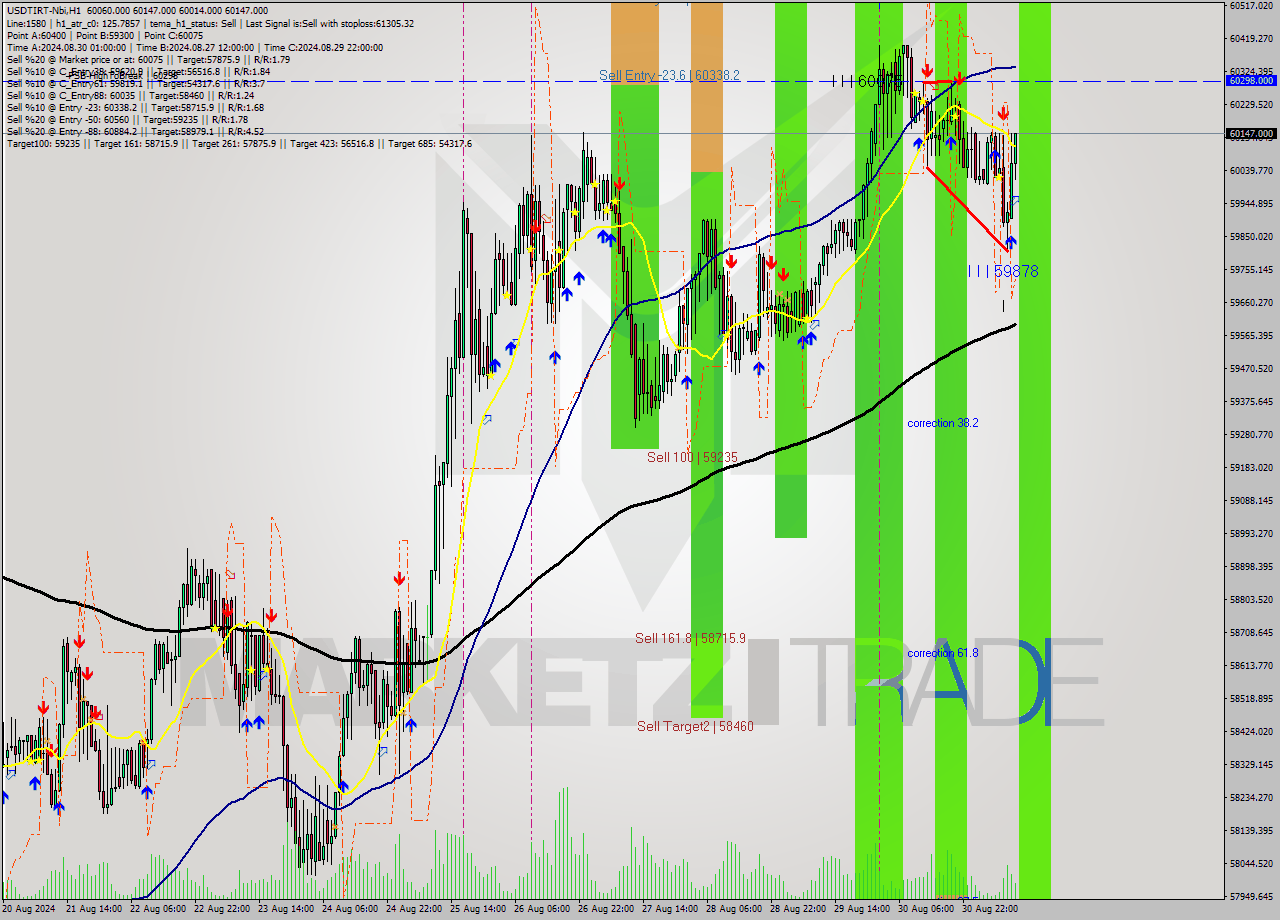Click the 'correction 61.8' annotation
The image size is (1280, 920).
943,653
